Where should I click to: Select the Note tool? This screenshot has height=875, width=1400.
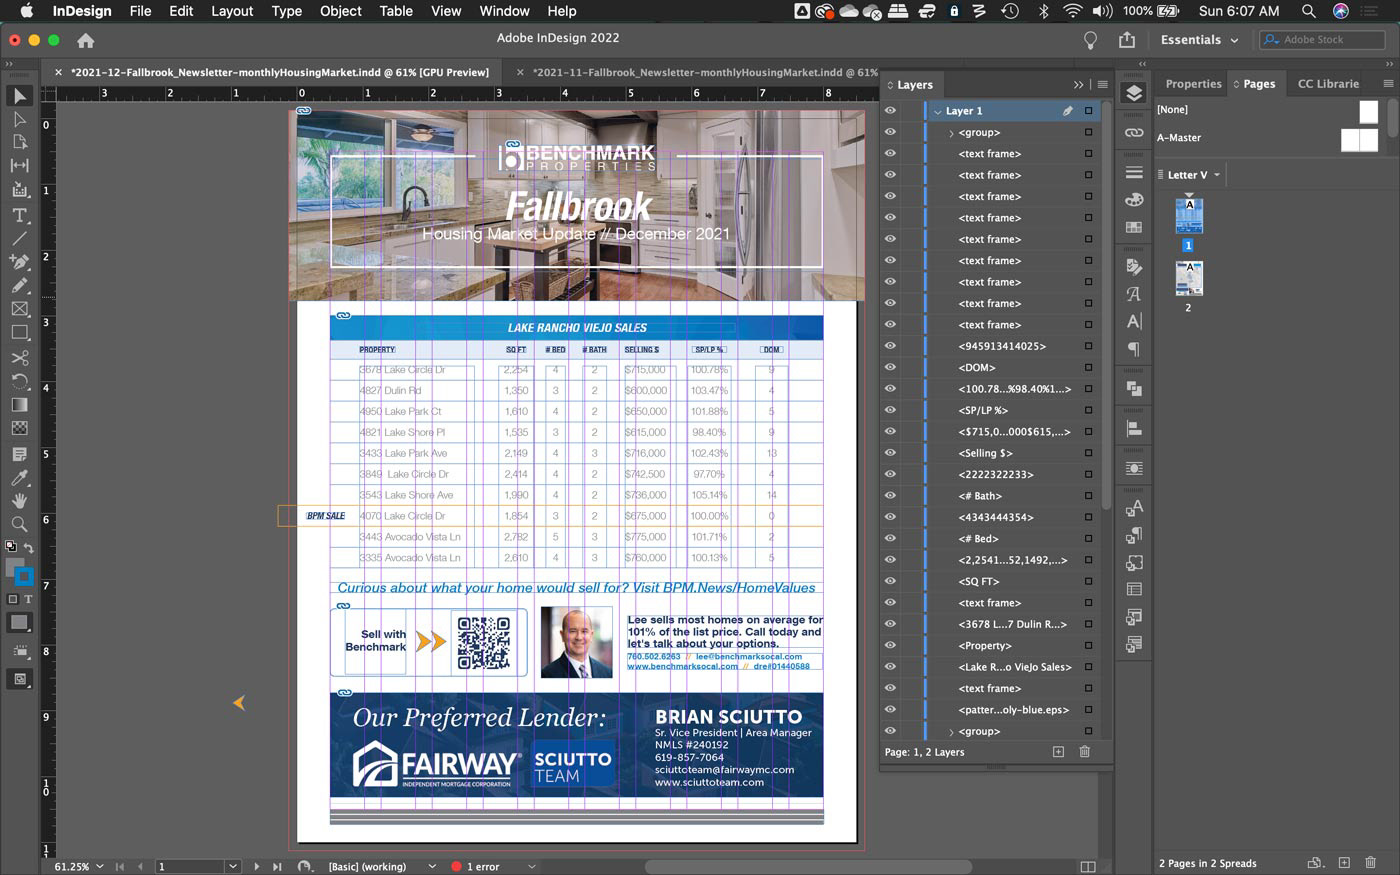20,453
